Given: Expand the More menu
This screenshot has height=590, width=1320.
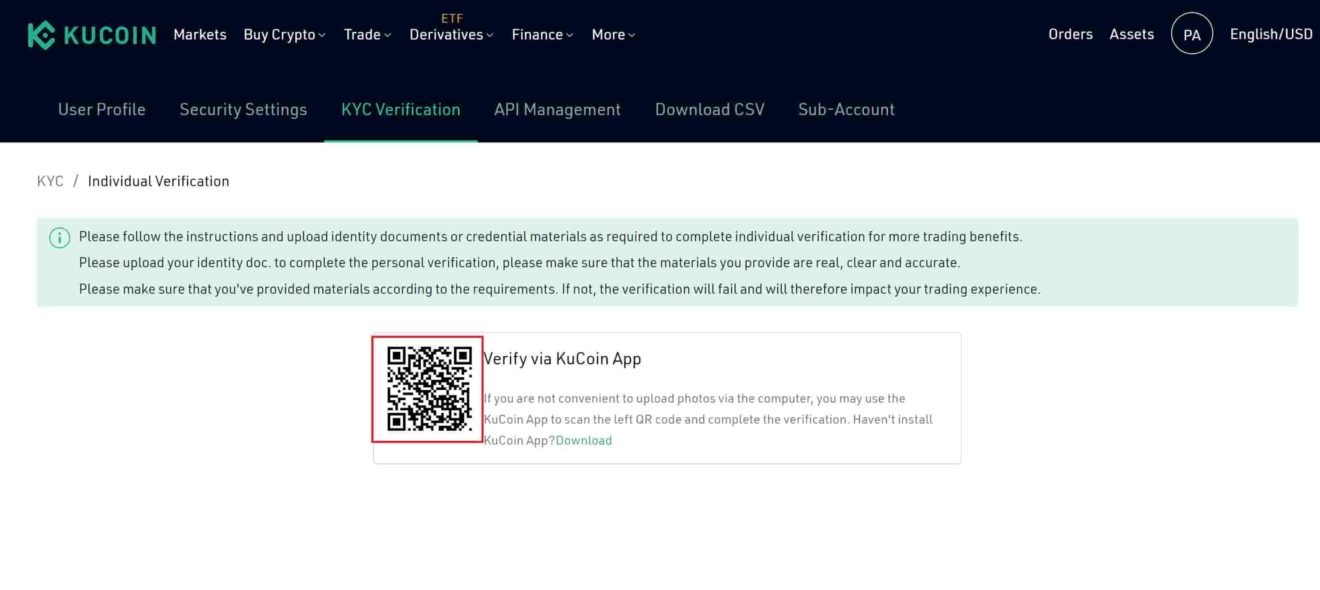Looking at the screenshot, I should (612, 33).
